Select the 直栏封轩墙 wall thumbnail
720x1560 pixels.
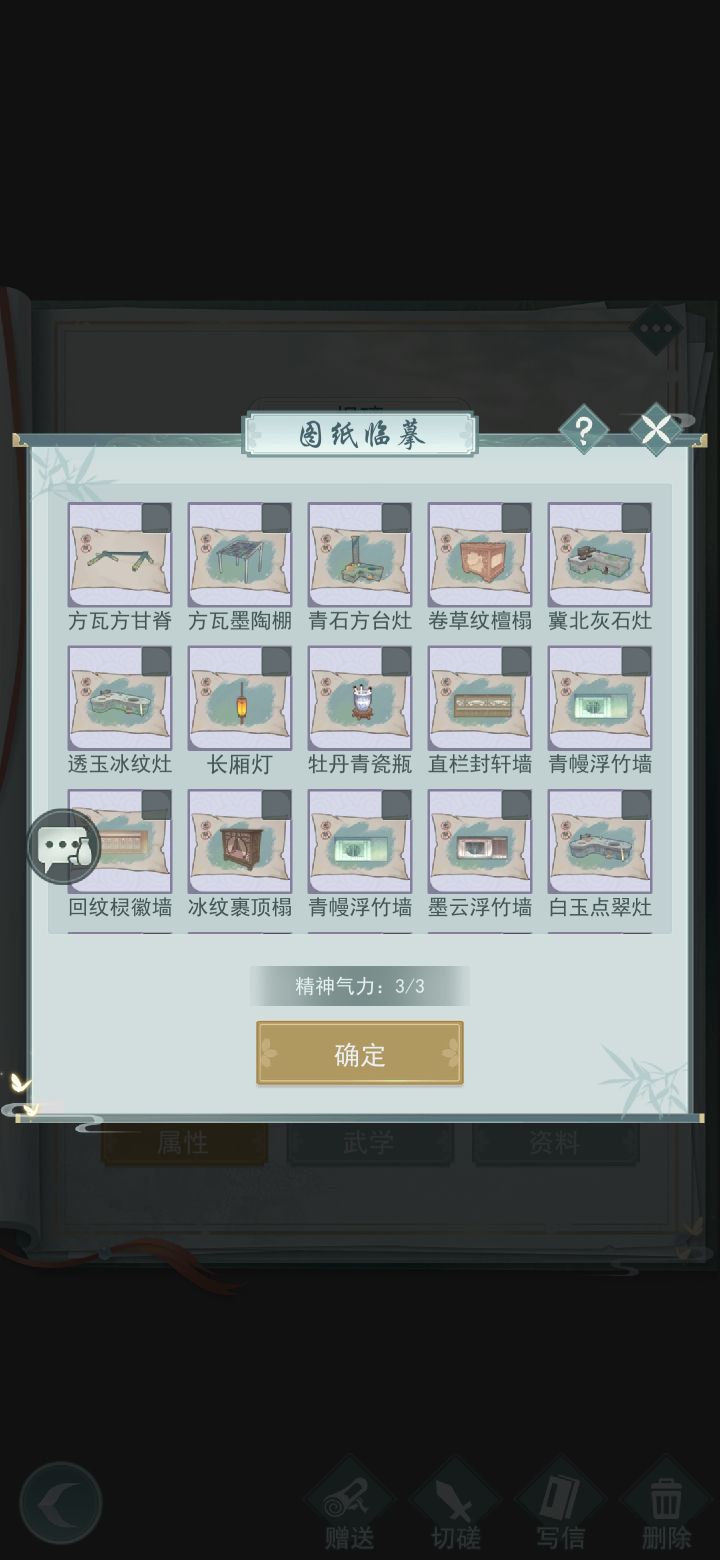pos(480,698)
